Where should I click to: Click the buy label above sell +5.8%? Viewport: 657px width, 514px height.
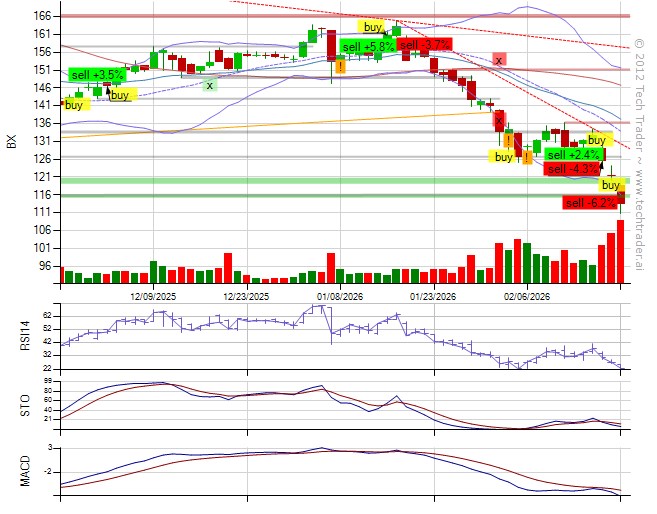coord(372,27)
